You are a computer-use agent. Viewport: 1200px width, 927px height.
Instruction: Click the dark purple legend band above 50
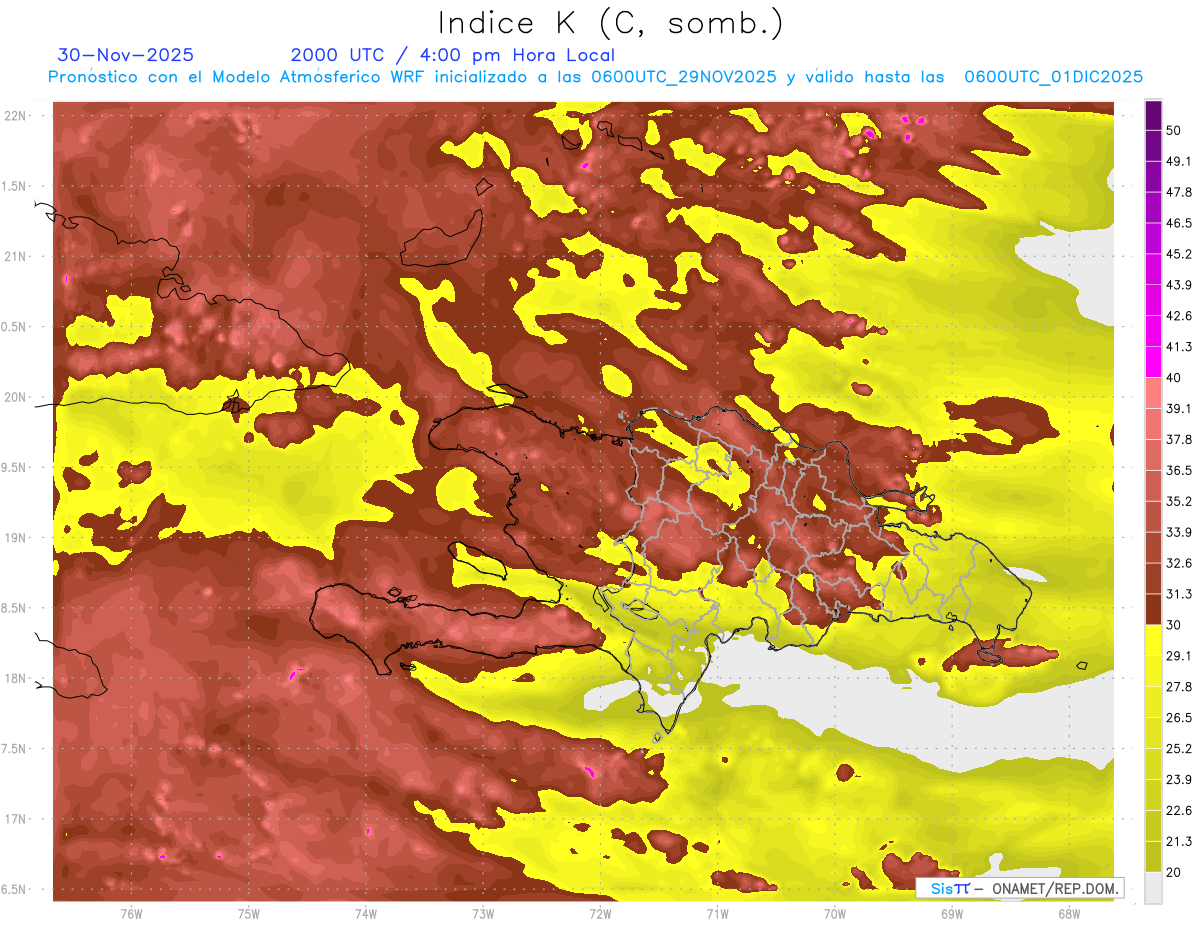point(1153,115)
